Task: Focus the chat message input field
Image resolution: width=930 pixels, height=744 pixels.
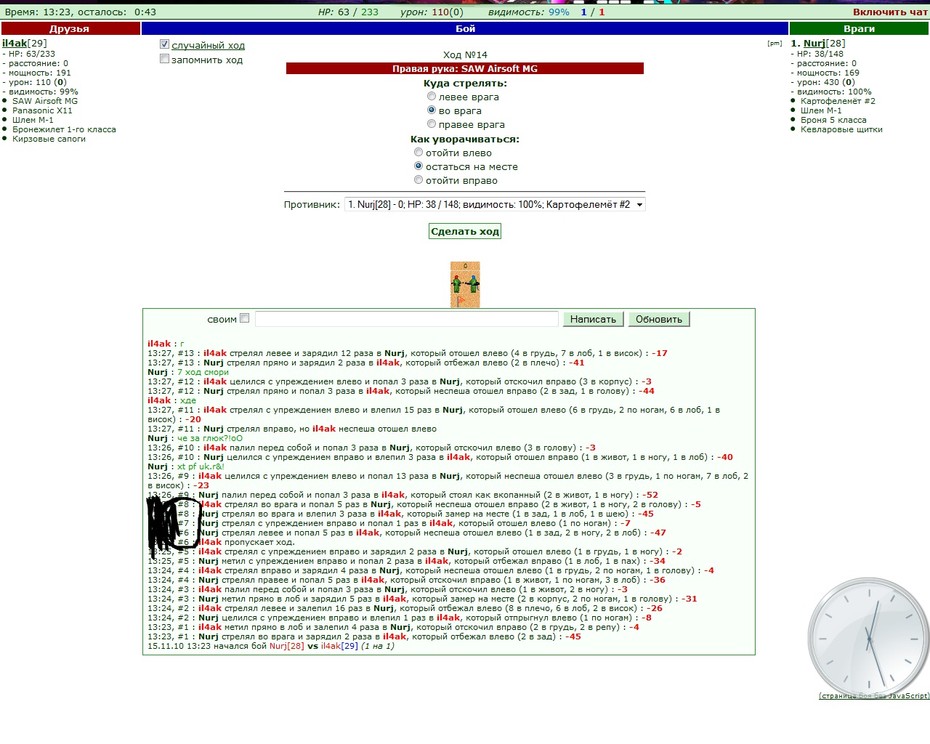Action: pyautogui.click(x=406, y=319)
